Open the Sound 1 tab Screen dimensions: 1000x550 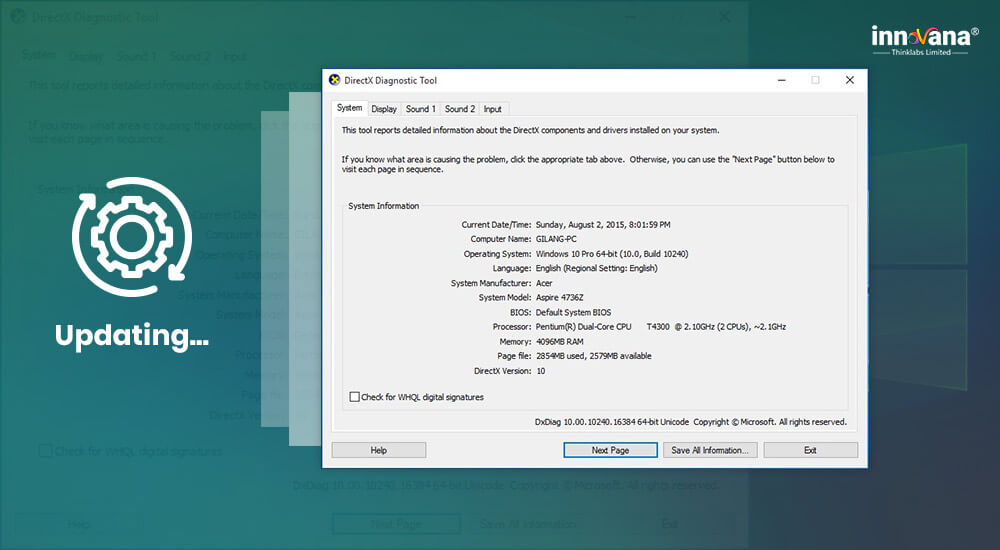point(420,109)
